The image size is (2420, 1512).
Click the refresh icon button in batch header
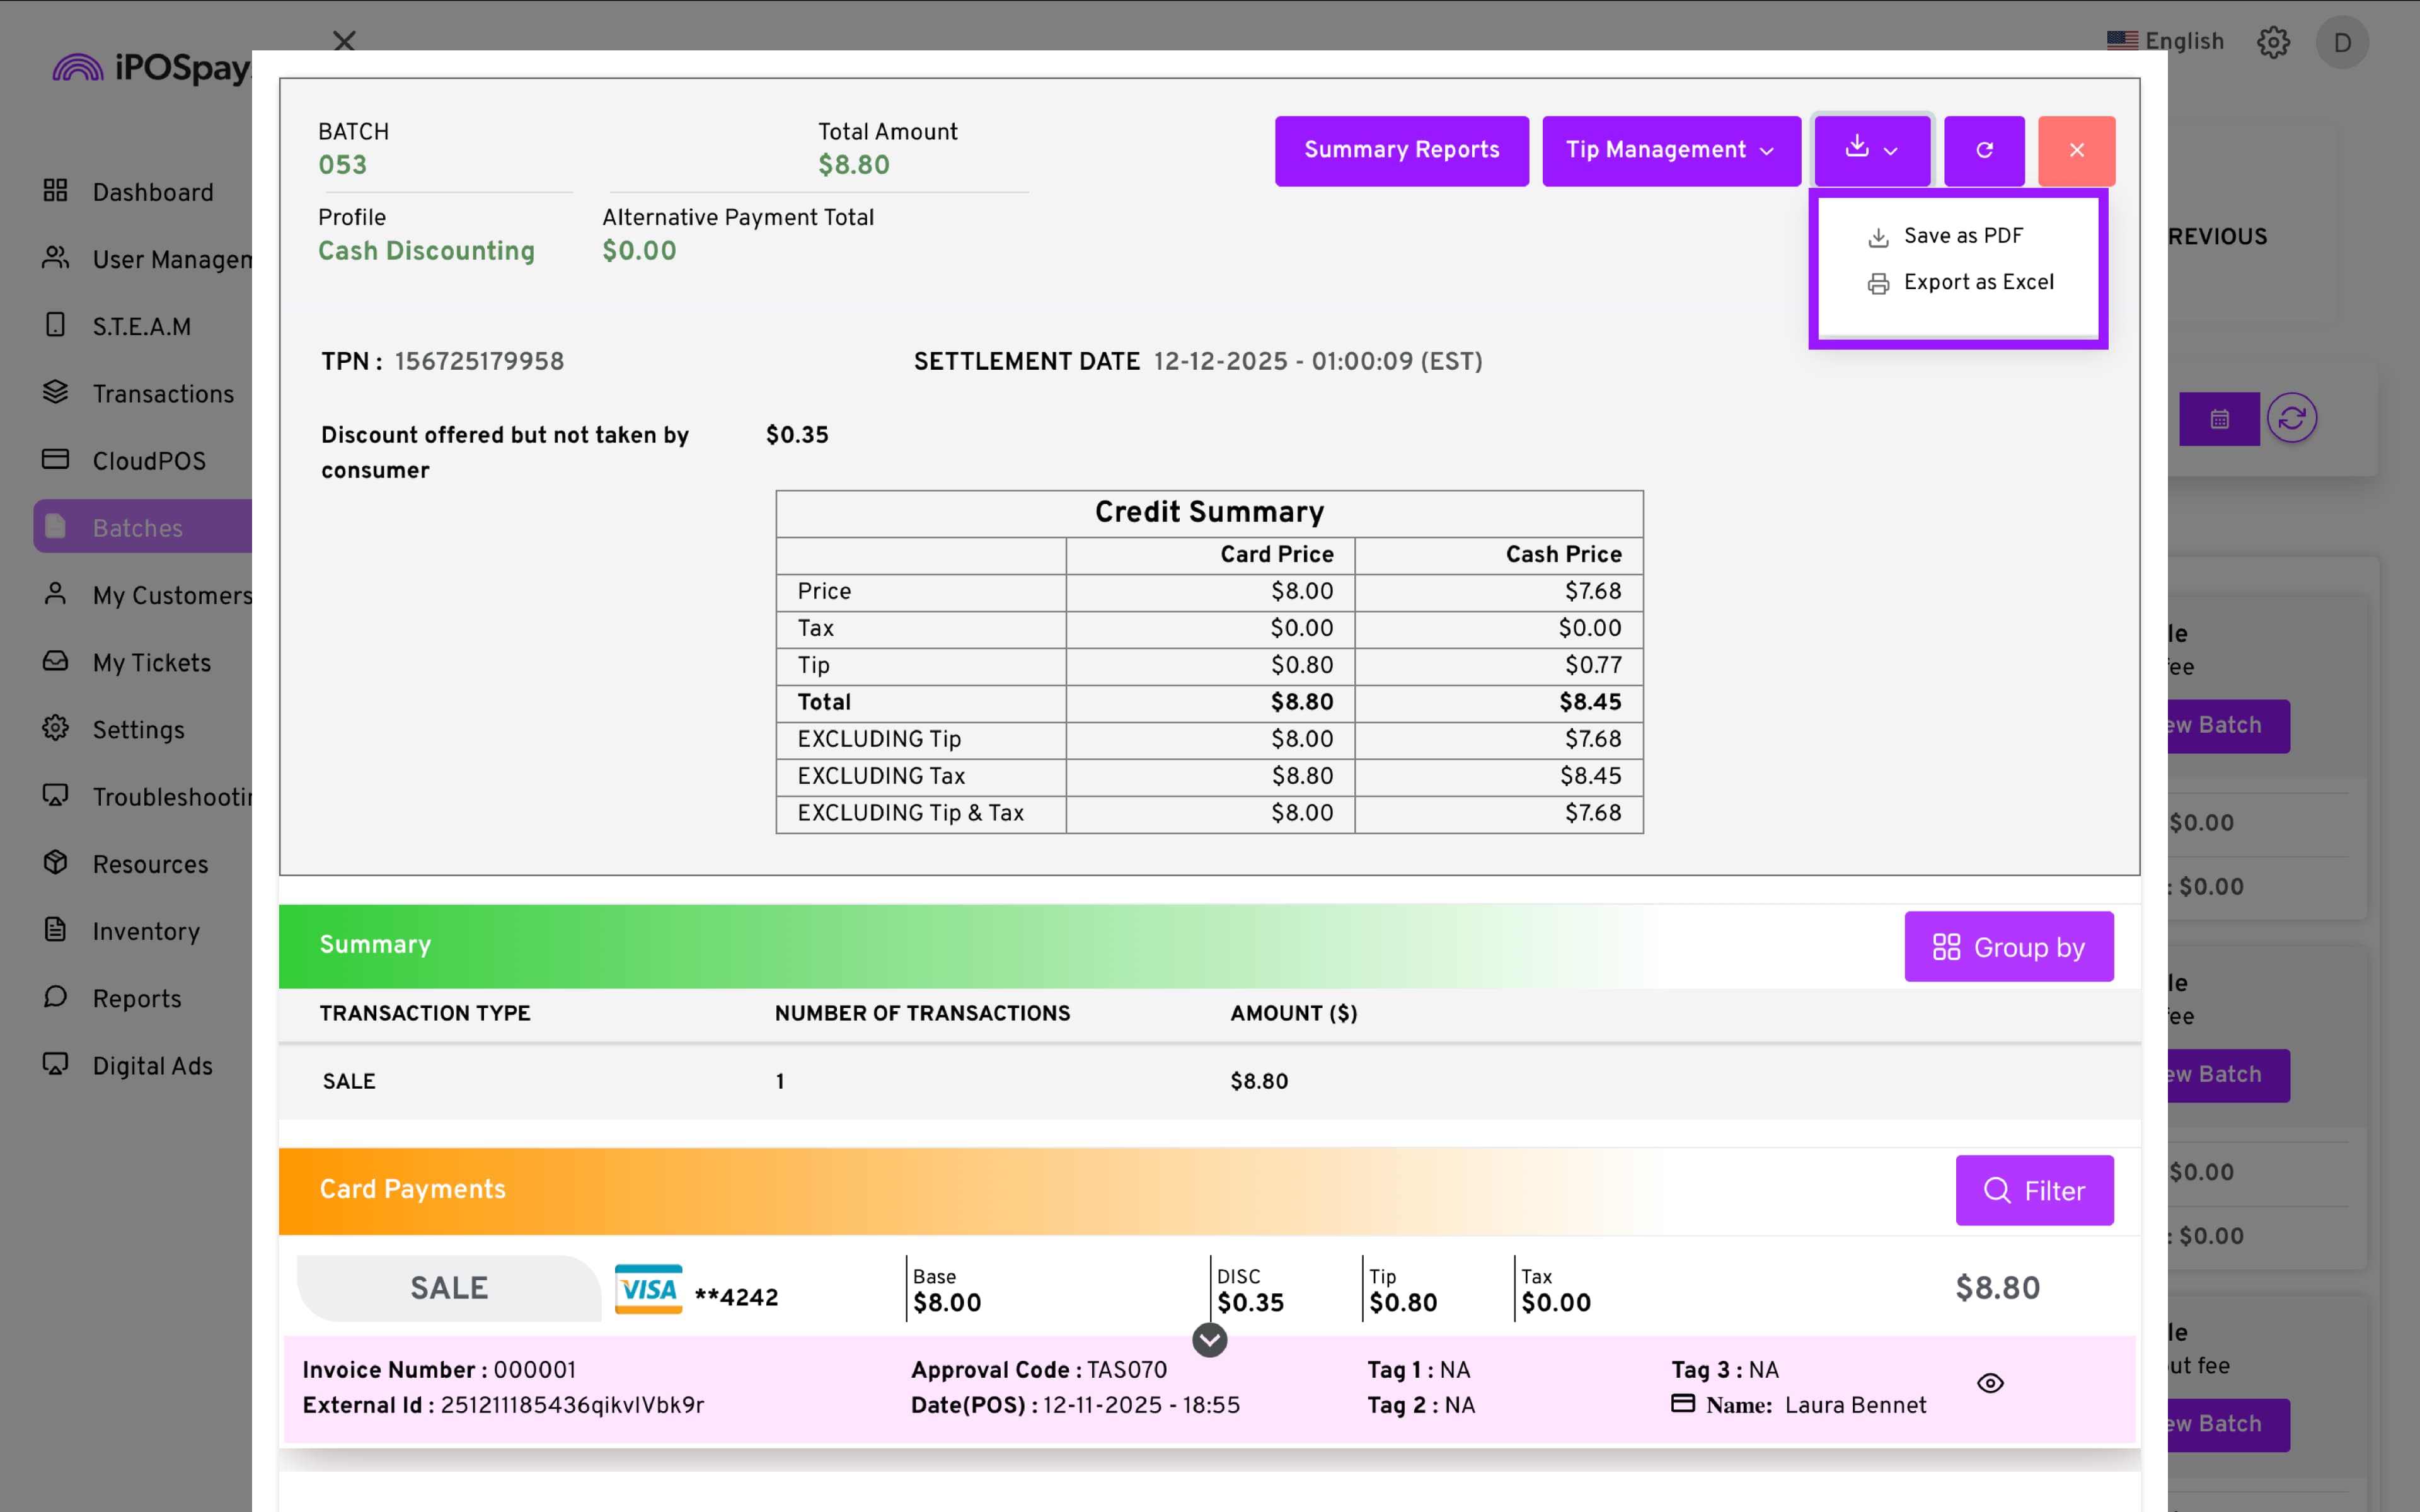[1984, 150]
